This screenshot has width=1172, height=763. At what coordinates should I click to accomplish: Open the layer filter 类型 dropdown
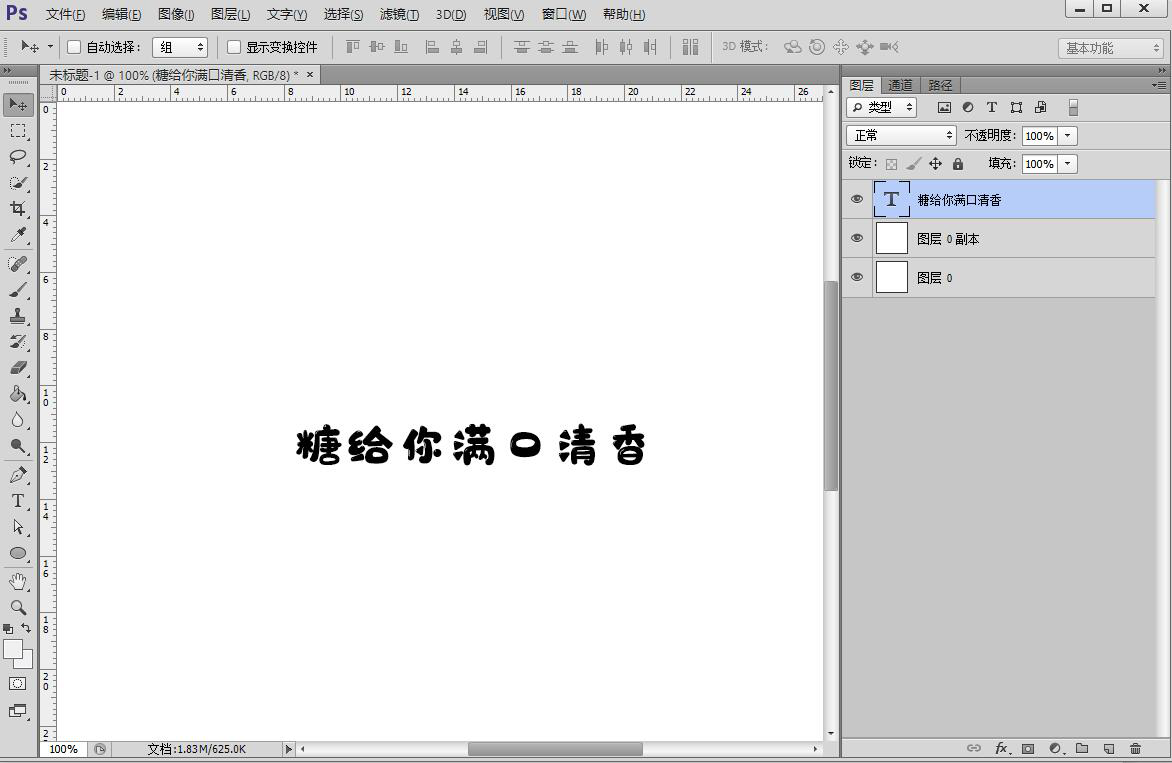tap(880, 107)
